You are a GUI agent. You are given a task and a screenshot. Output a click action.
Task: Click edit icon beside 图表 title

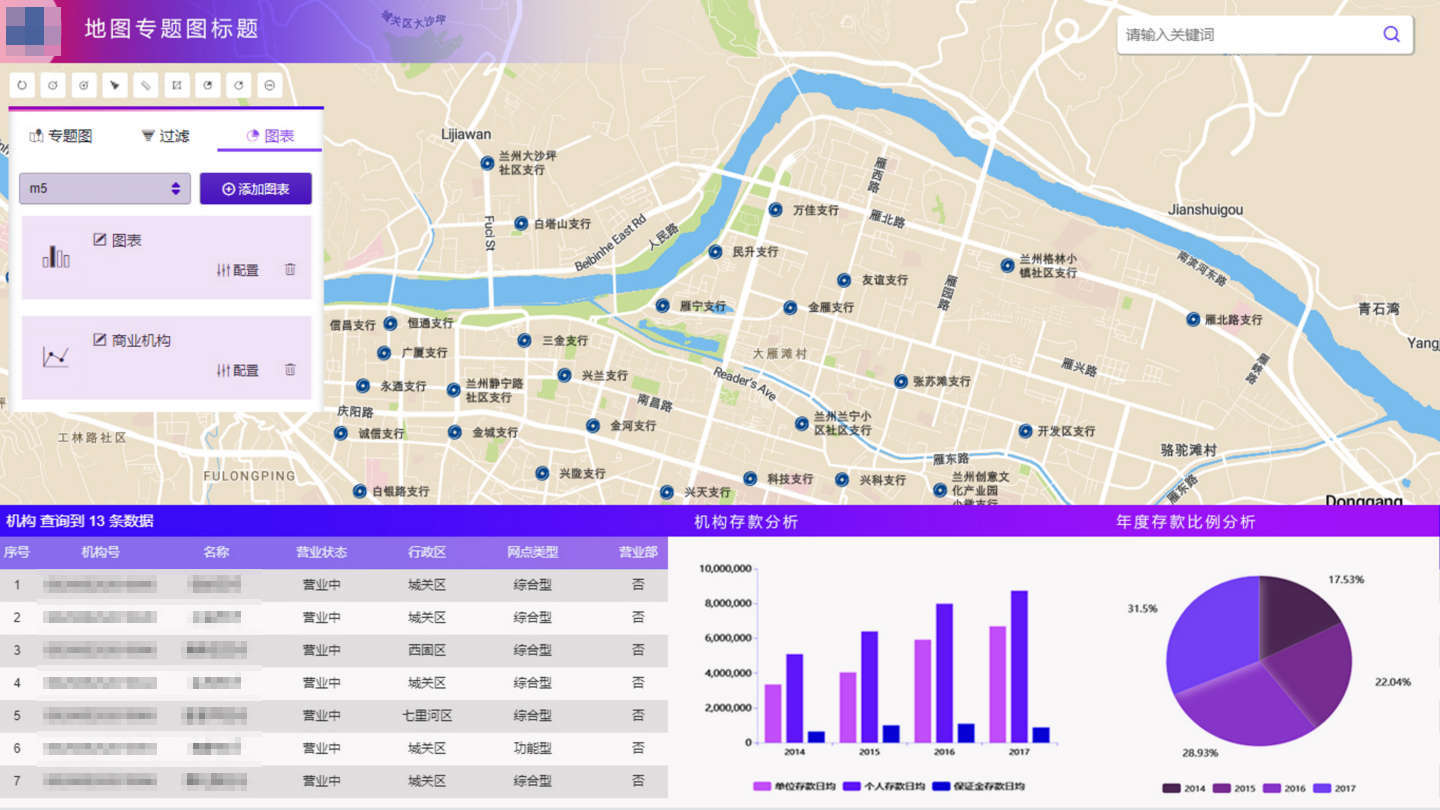99,240
